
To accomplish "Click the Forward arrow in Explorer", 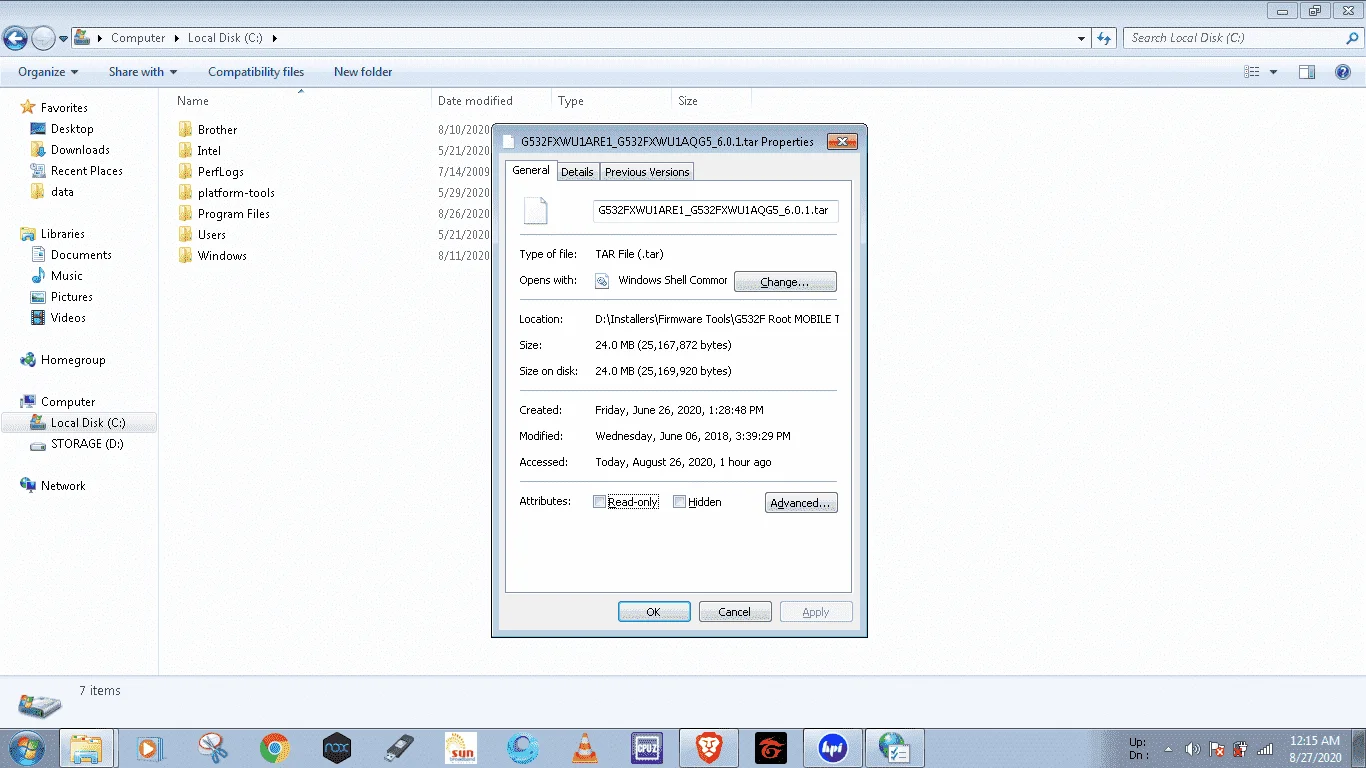I will pyautogui.click(x=44, y=39).
